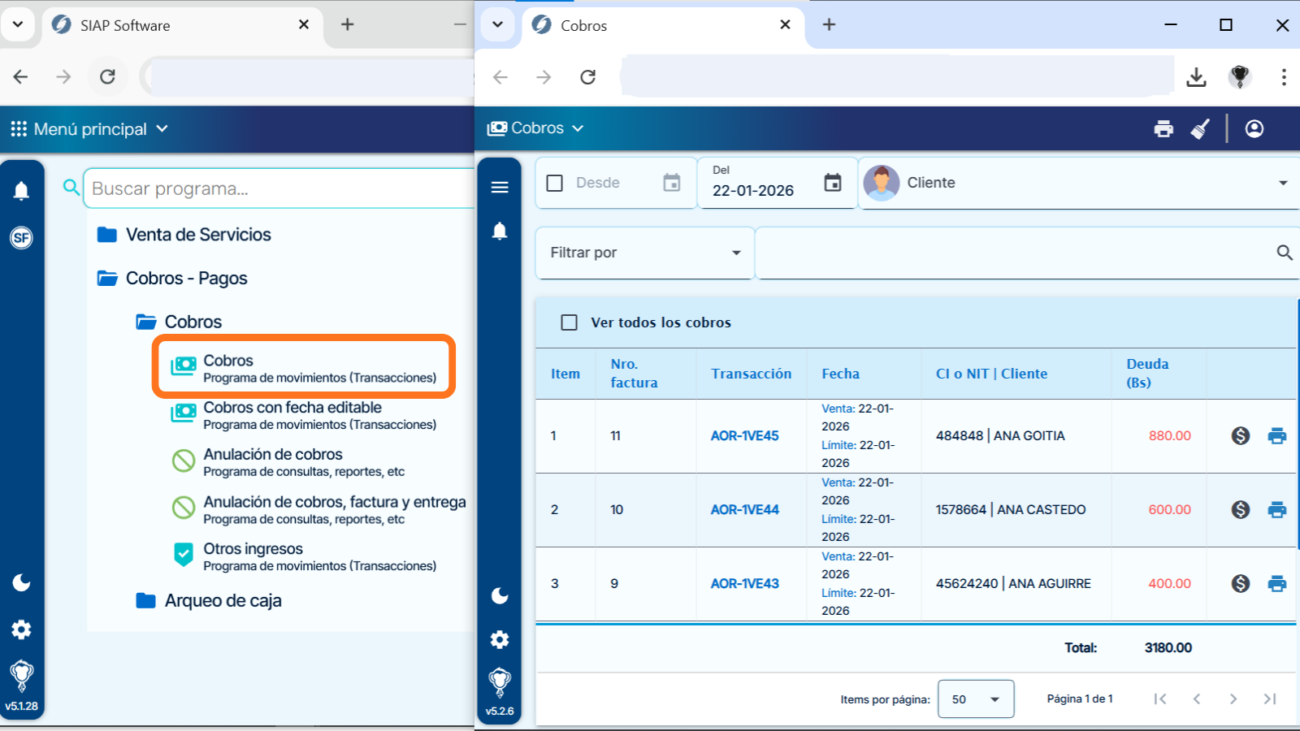Open the settings gear in the Cobros sidebar
The image size is (1300, 731).
pyautogui.click(x=500, y=640)
